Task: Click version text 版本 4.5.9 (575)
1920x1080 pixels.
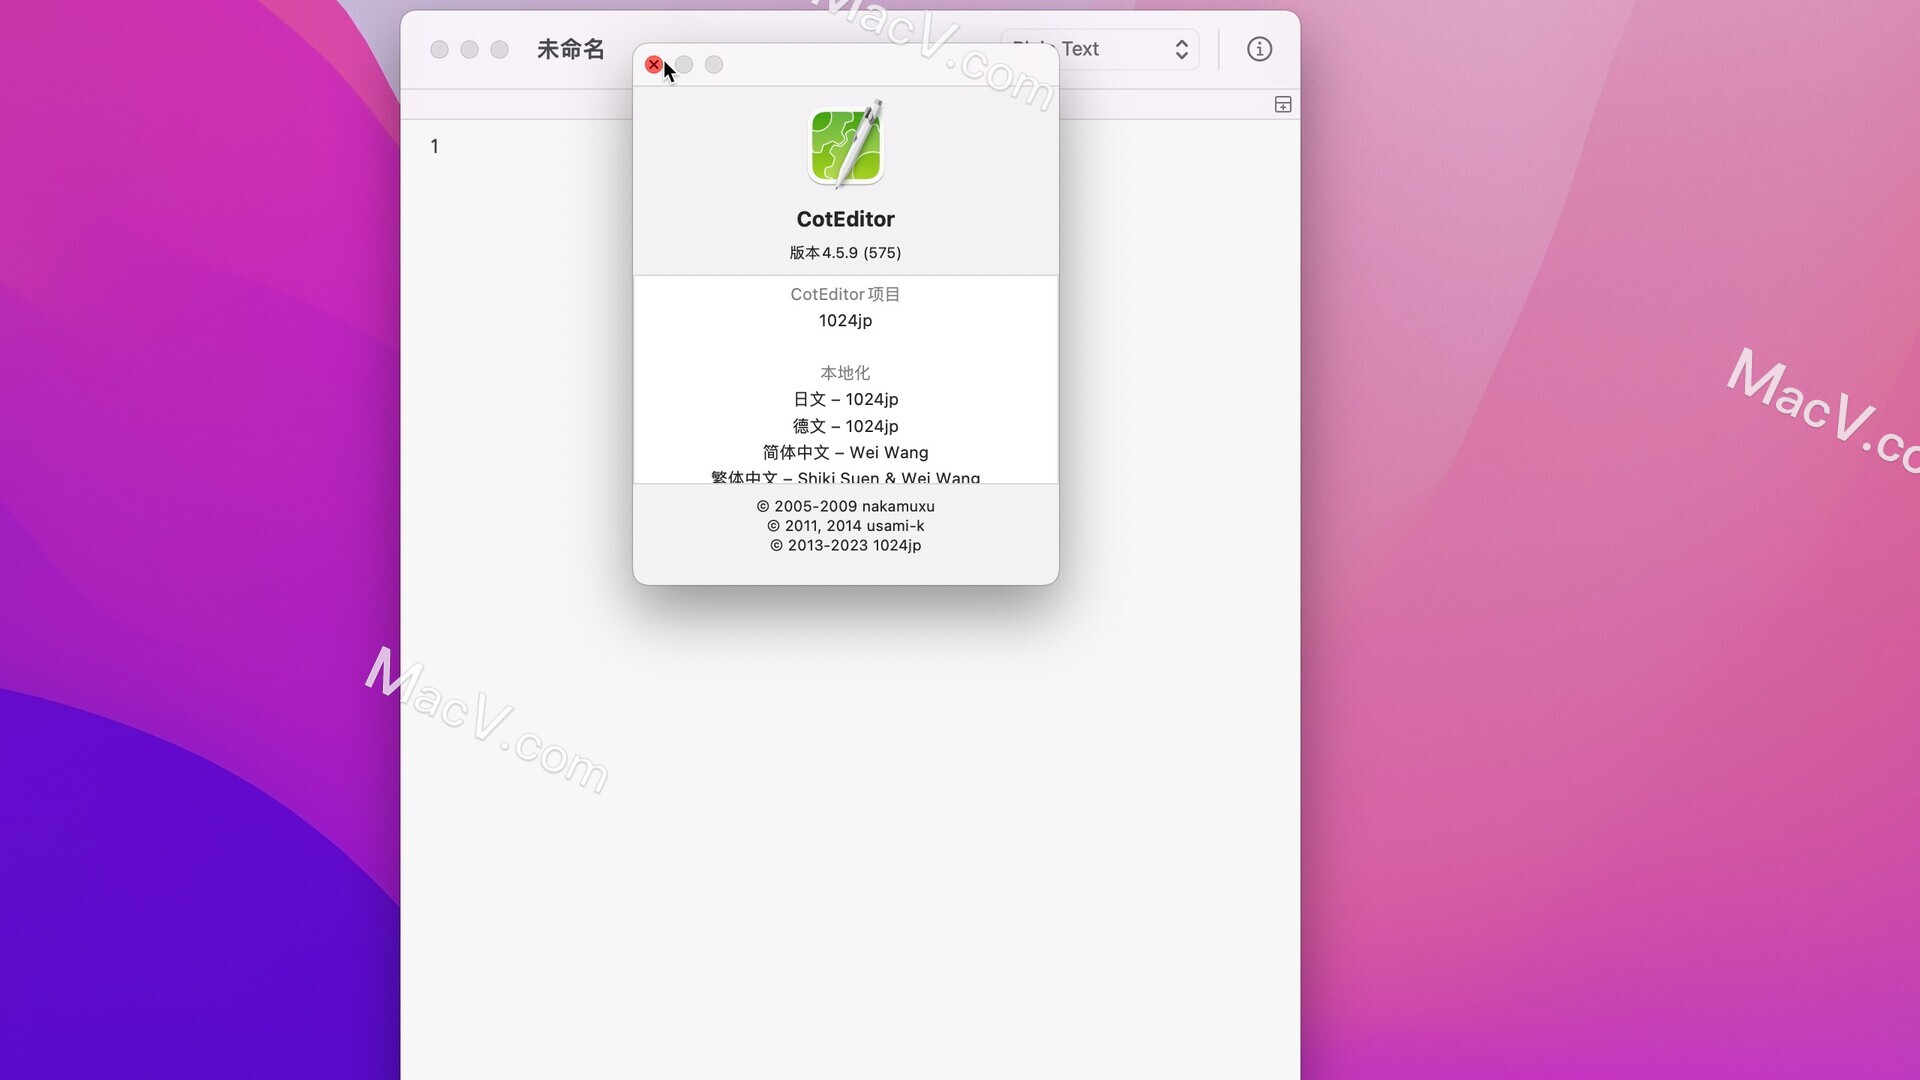Action: (846, 253)
